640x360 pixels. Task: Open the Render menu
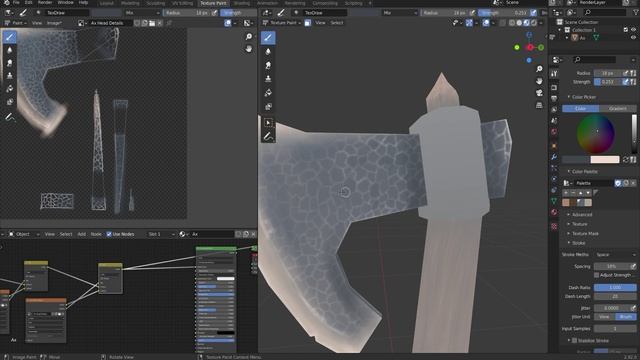pyautogui.click(x=44, y=2)
